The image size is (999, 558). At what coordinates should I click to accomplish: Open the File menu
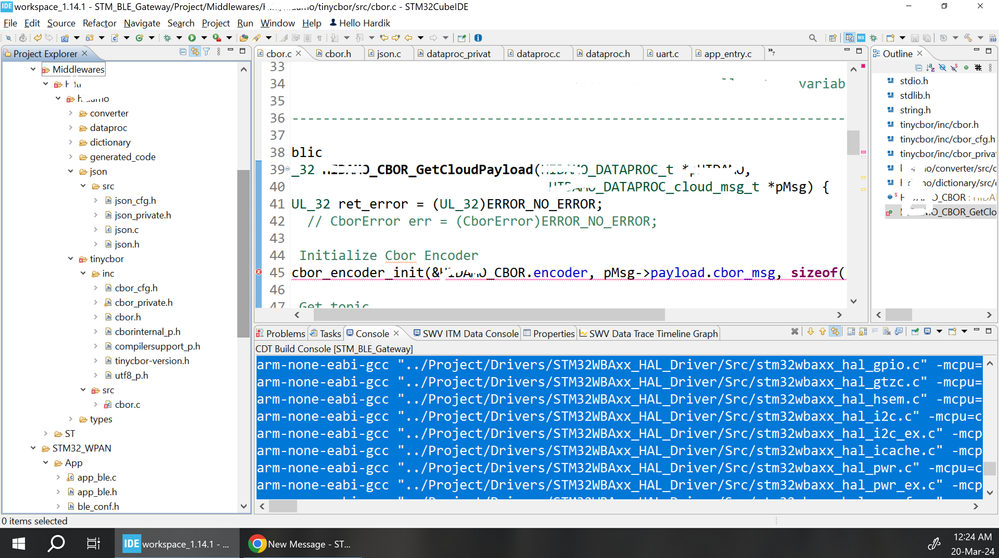10,23
